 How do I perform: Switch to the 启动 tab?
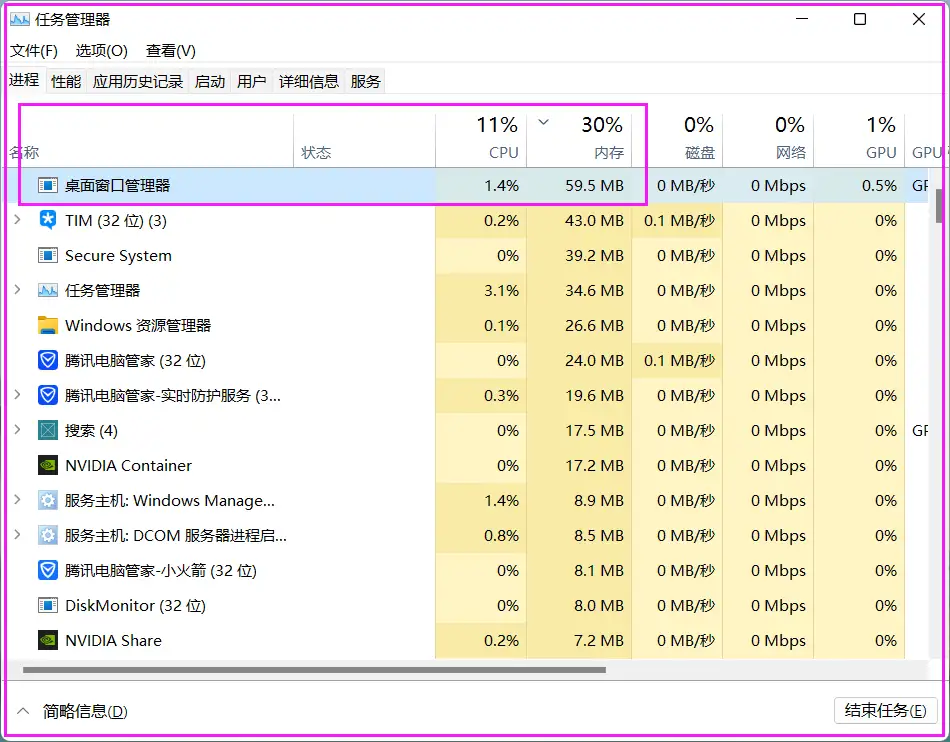(x=210, y=81)
